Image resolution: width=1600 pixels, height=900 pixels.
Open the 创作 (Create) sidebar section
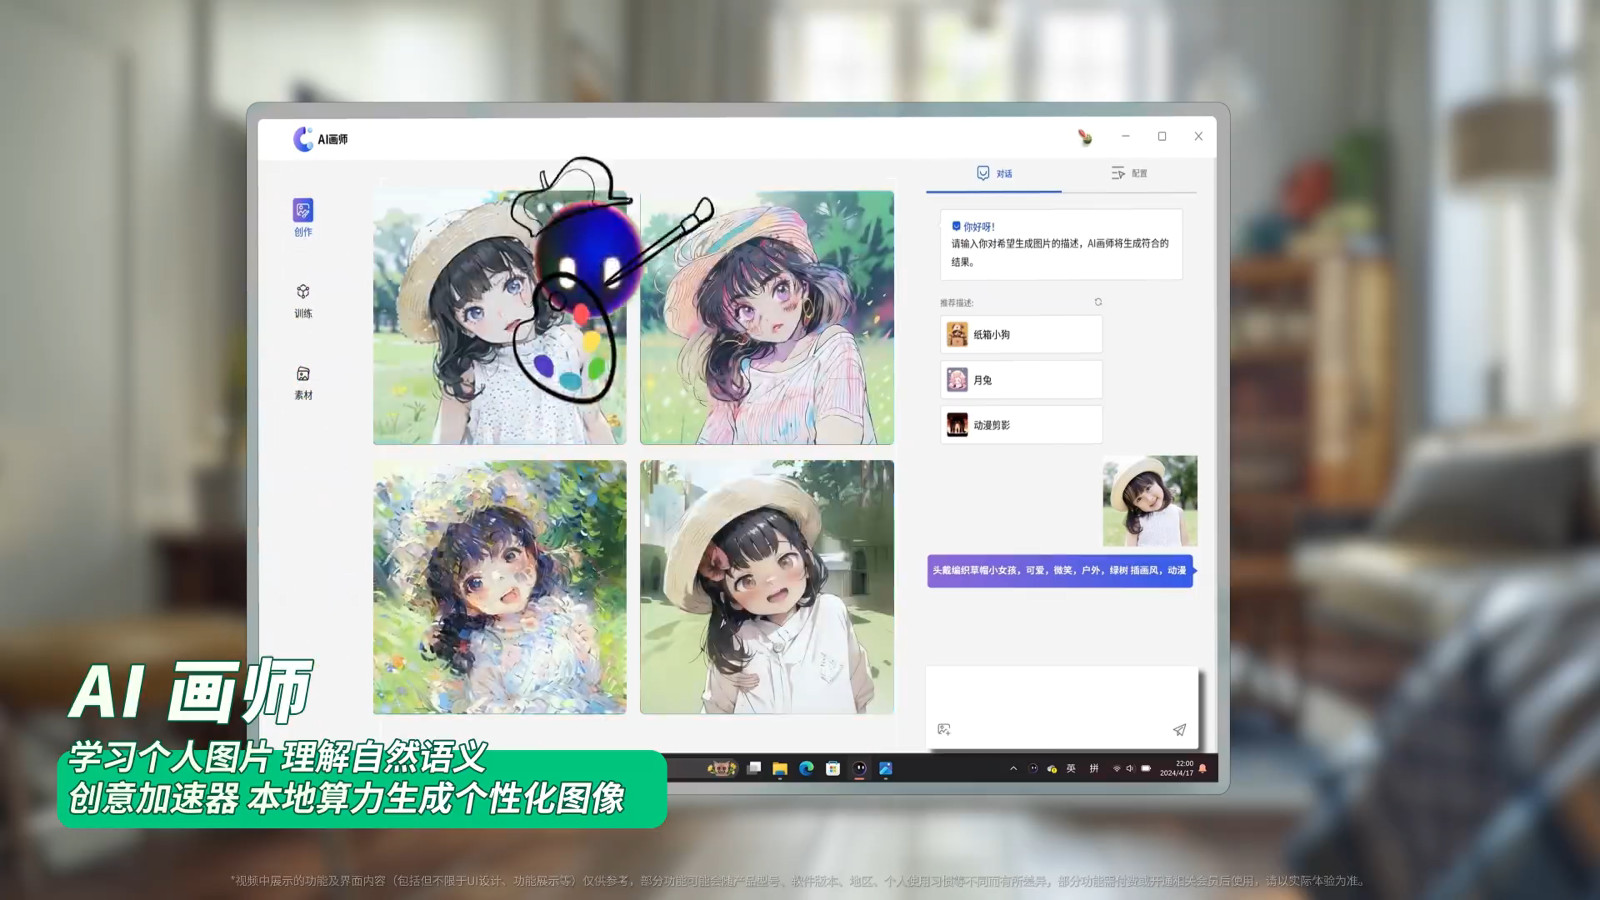303,217
